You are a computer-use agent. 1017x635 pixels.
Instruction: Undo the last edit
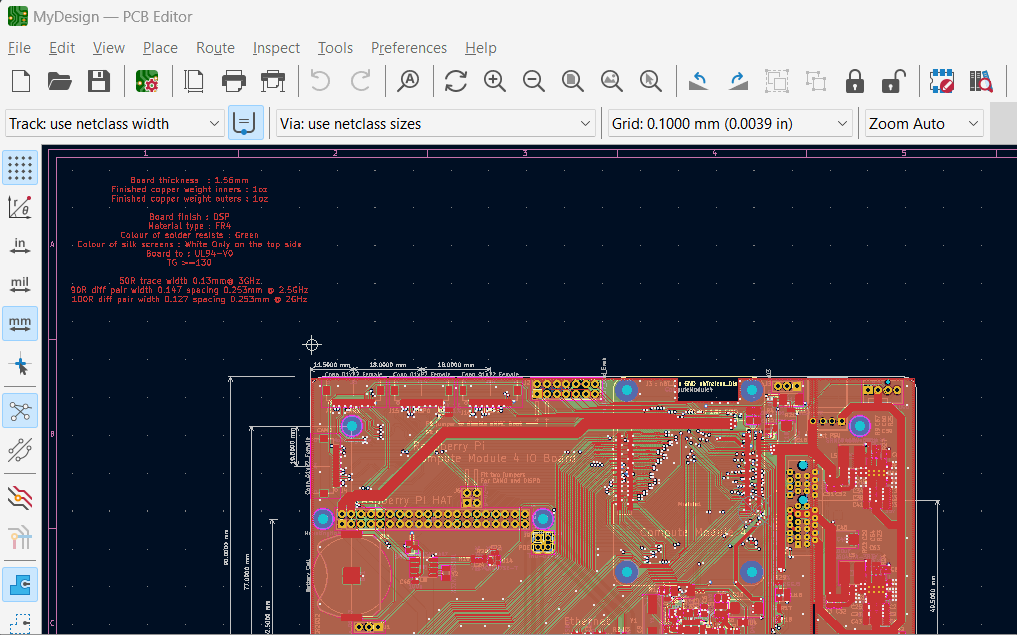point(320,82)
